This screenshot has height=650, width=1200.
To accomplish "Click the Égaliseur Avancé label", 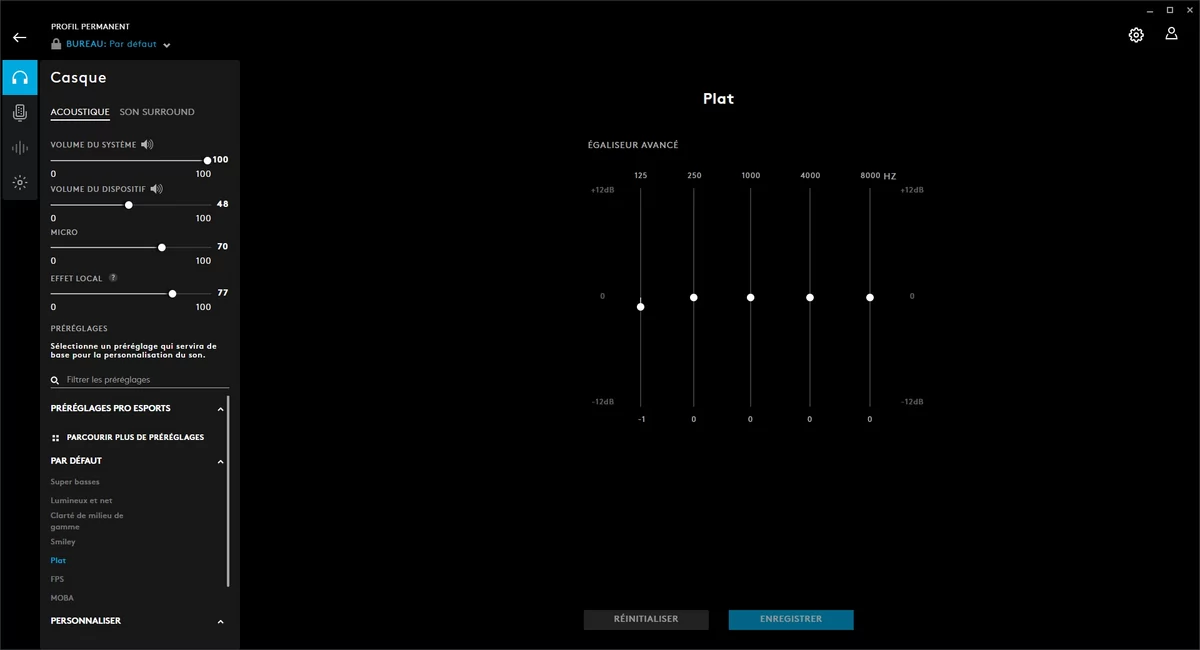I will pyautogui.click(x=633, y=145).
